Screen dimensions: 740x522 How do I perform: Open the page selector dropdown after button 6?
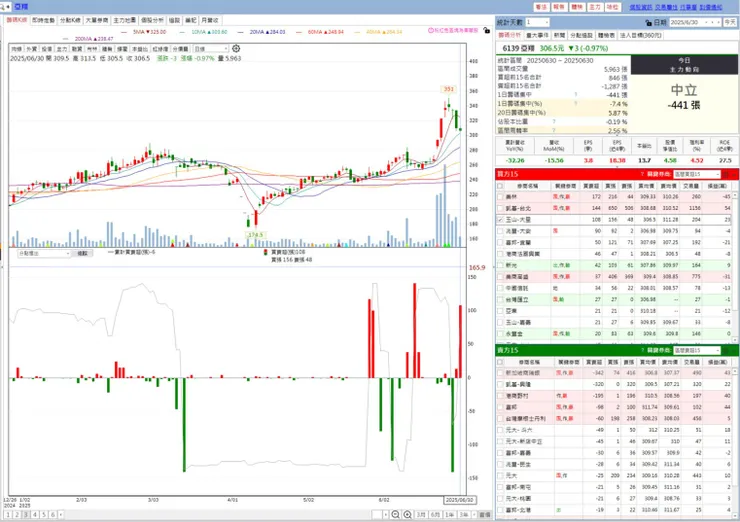tap(60, 514)
